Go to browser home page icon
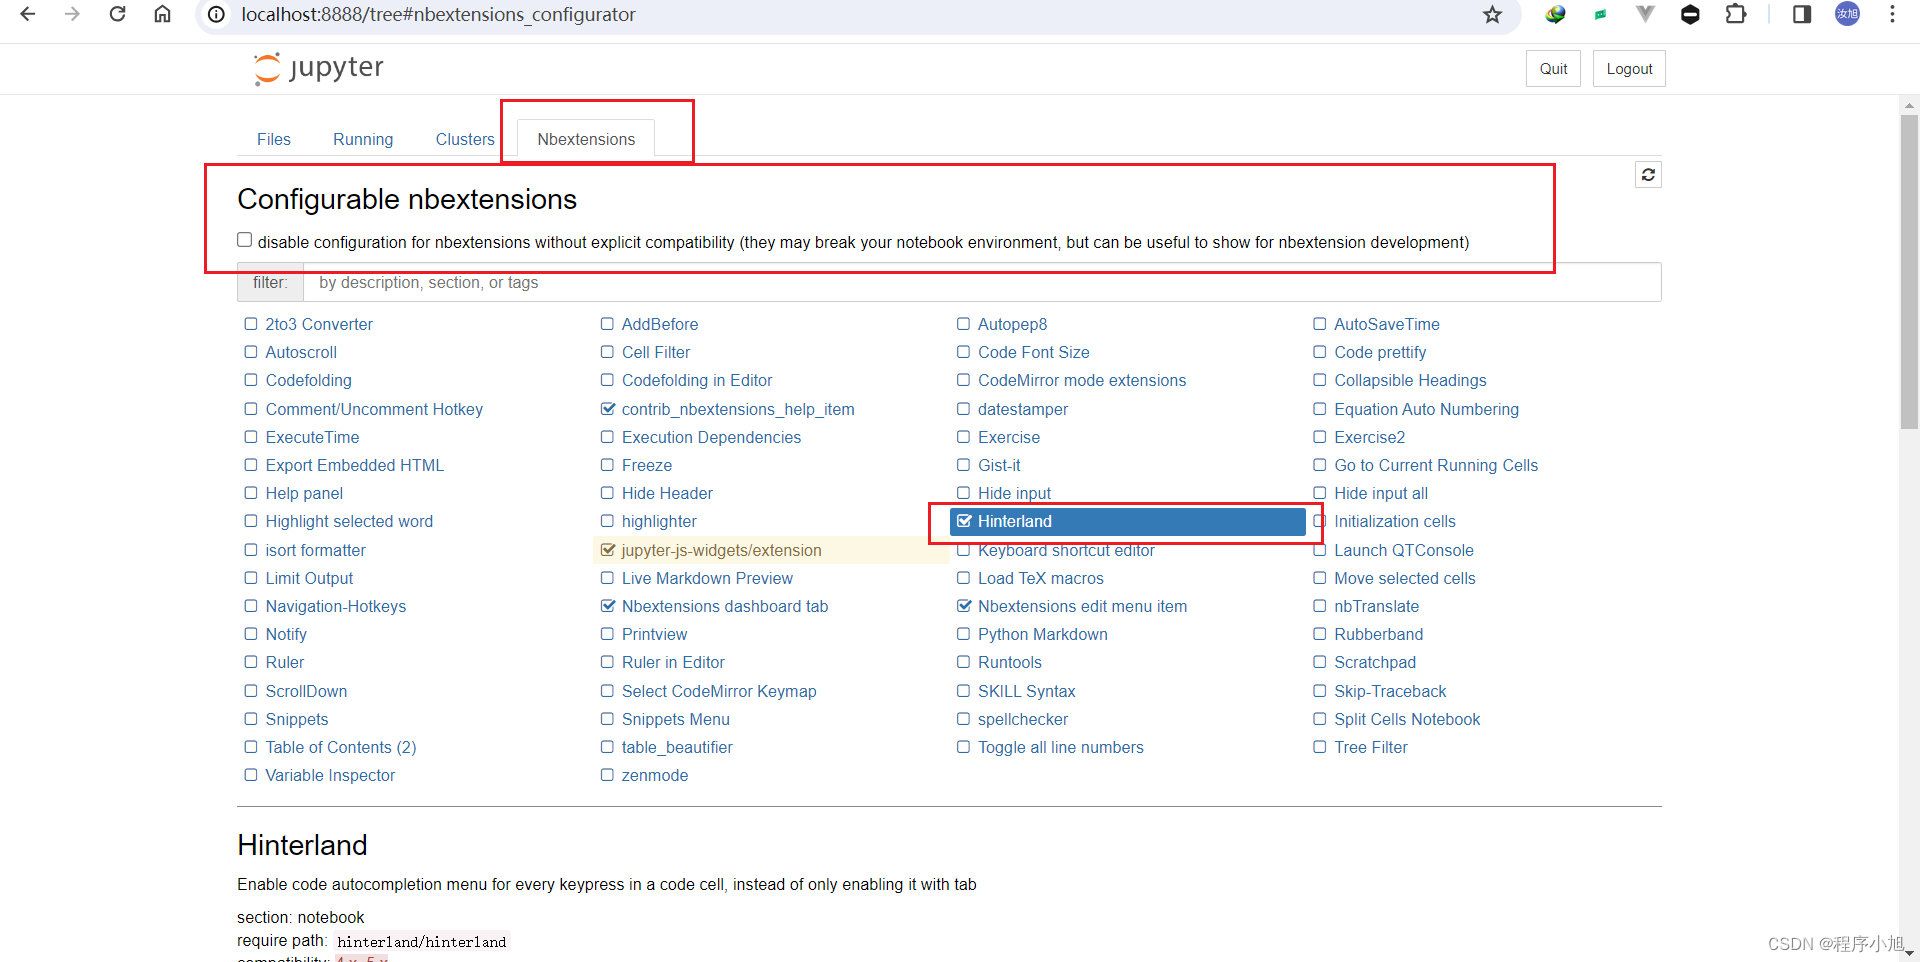 [162, 14]
